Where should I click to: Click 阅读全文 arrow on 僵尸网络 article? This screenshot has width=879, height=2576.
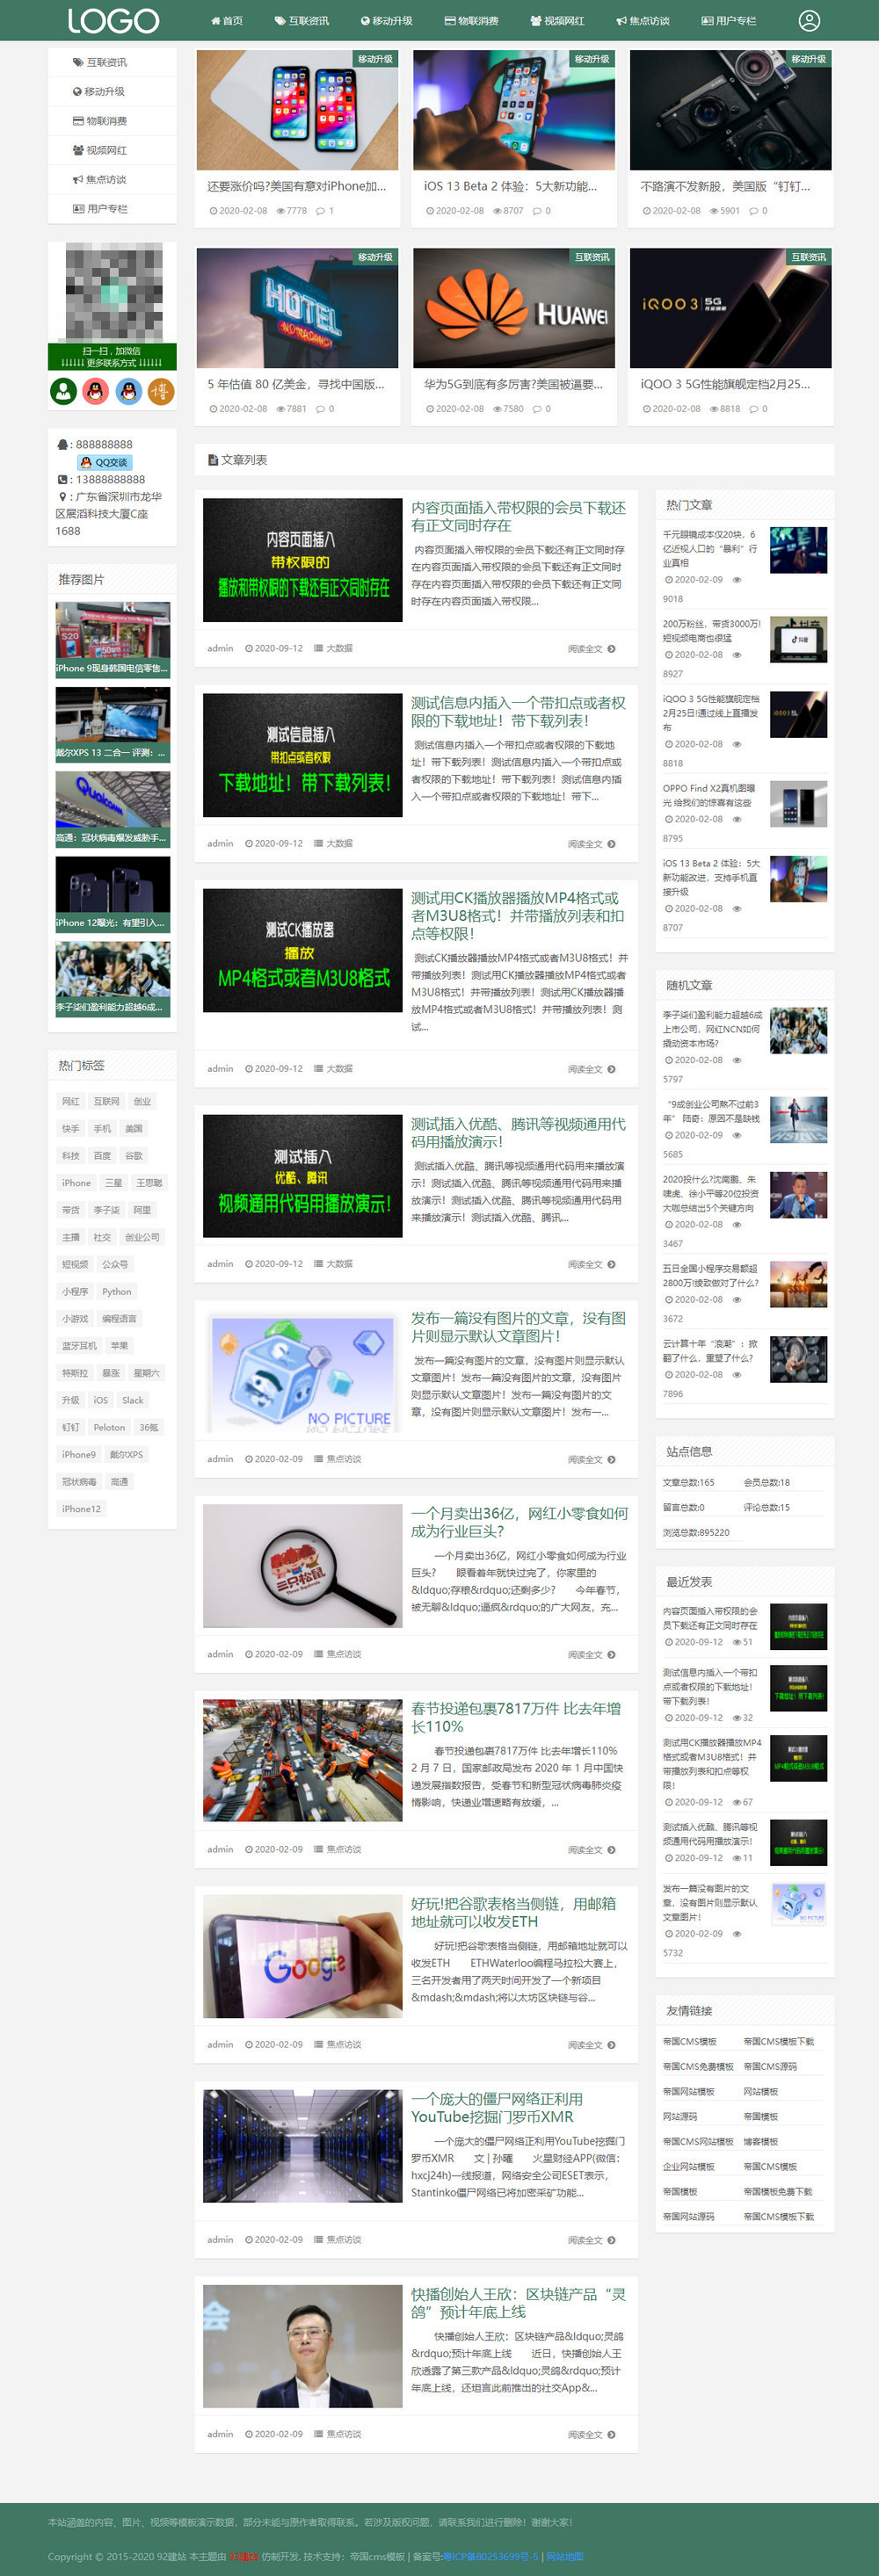(611, 2240)
